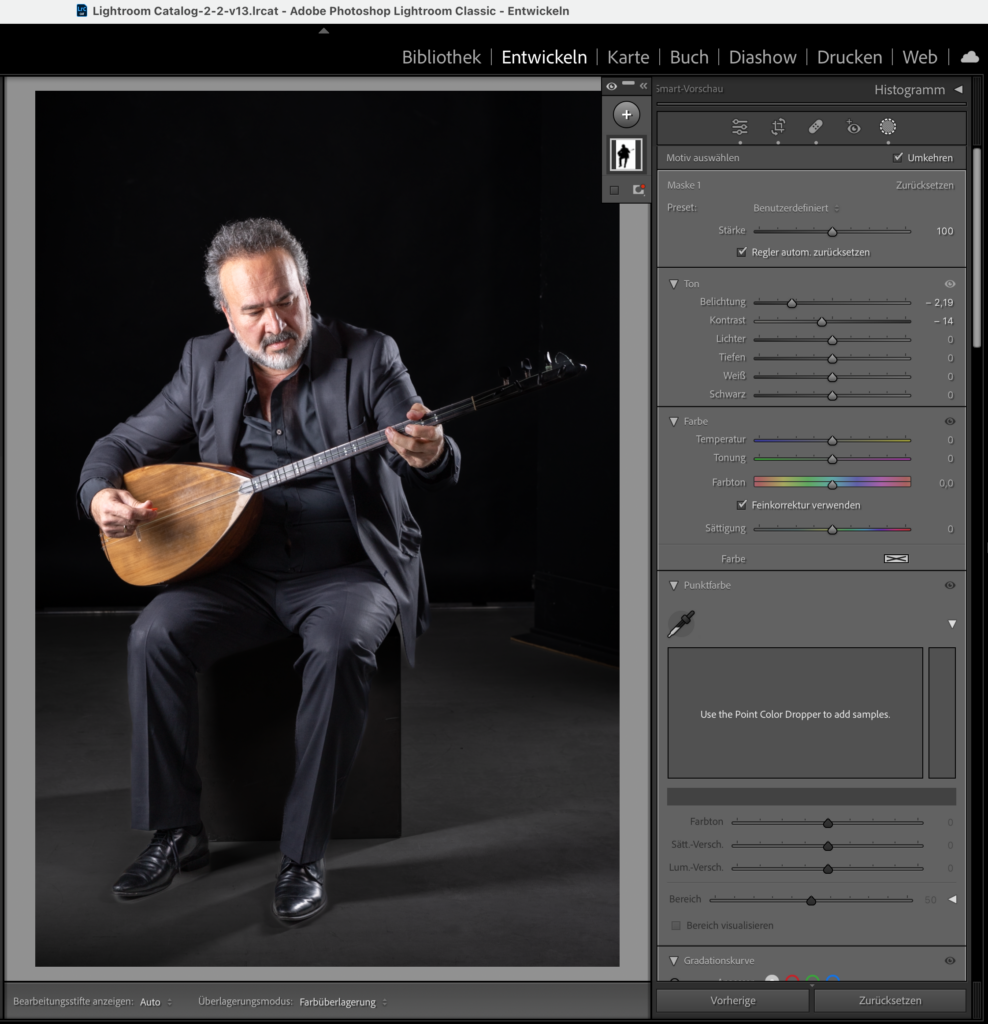The height and width of the screenshot is (1024, 988).
Task: Open Bearbeitungsstifte anzeigen Auto dropdown
Action: pos(156,1002)
